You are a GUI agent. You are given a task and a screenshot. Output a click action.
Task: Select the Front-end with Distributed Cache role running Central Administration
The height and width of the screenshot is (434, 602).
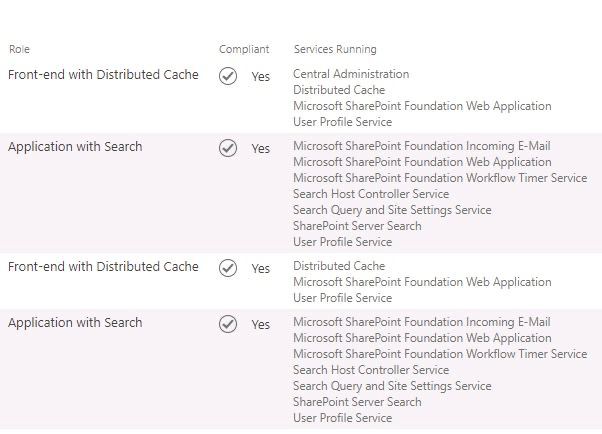point(103,75)
